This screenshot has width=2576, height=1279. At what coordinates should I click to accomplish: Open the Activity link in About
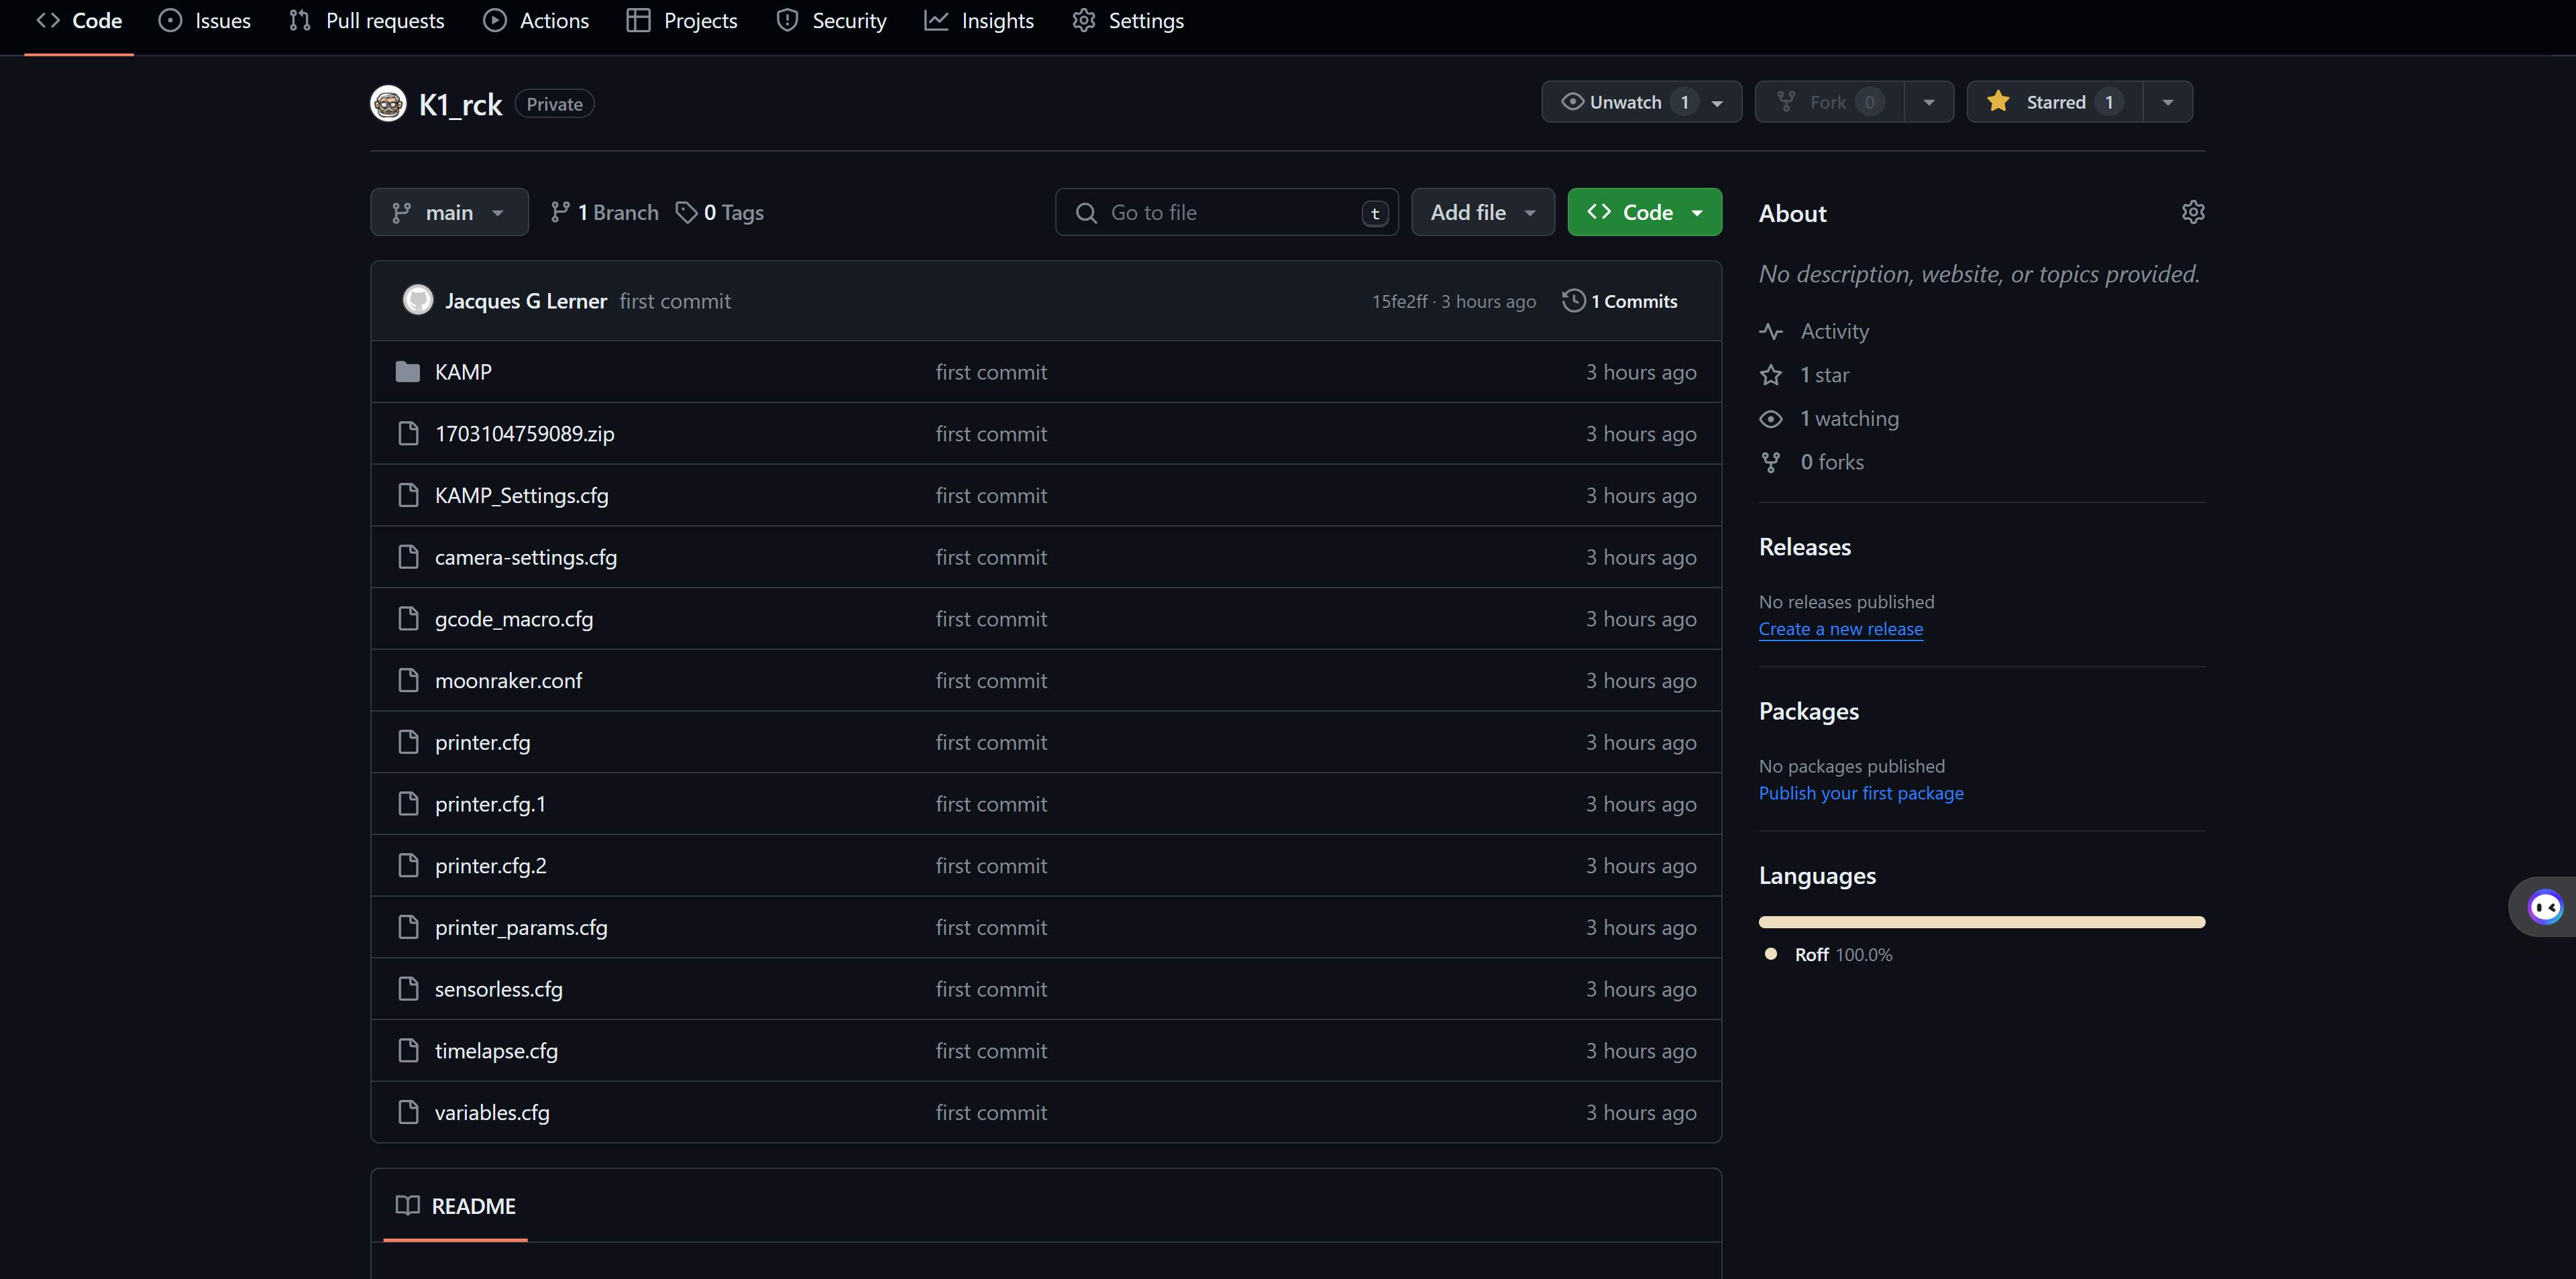[x=1815, y=331]
